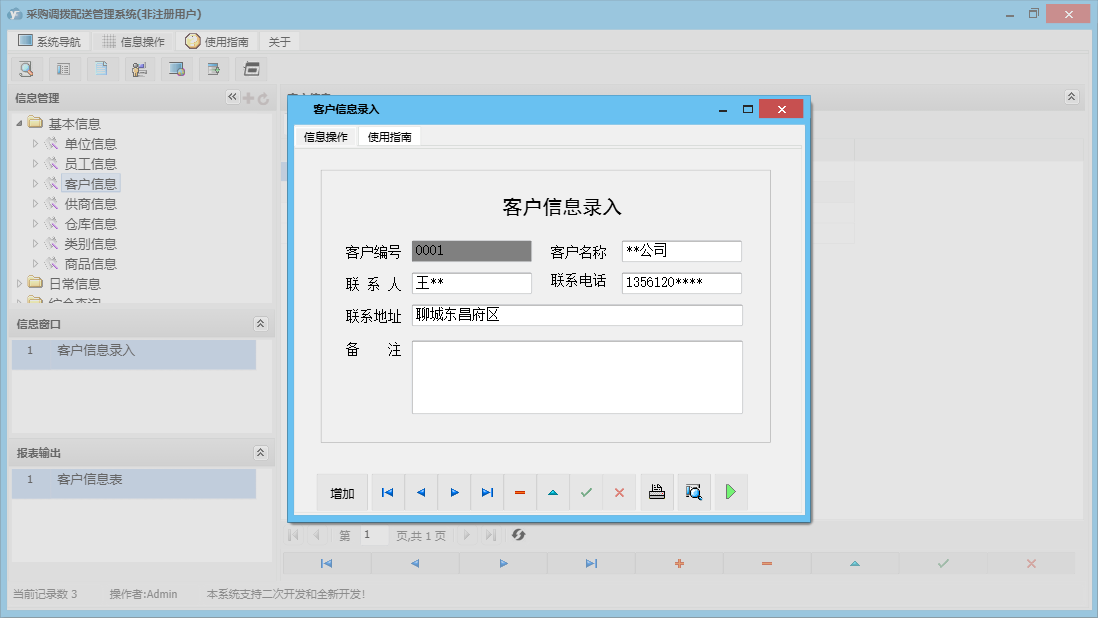Expand the 日常信息 tree node
Screen dimensions: 1098x618
19,283
